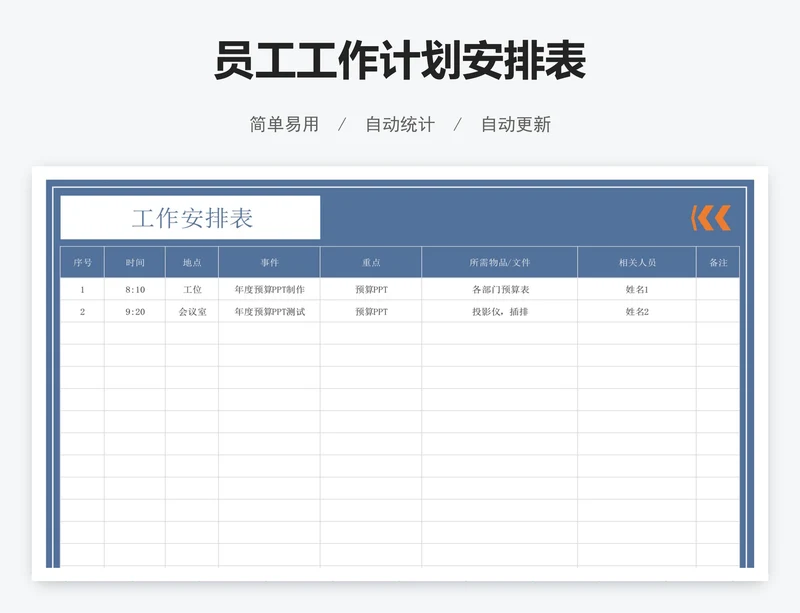Click the orange double-chevron arrow icon
This screenshot has height=613, width=800.
pyautogui.click(x=711, y=218)
